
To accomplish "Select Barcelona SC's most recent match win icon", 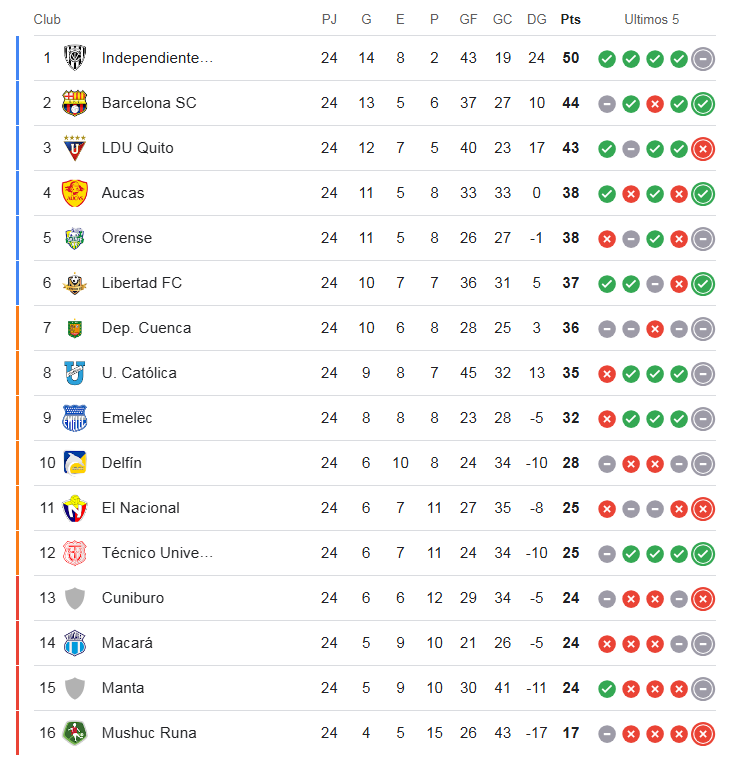I will click(x=703, y=104).
